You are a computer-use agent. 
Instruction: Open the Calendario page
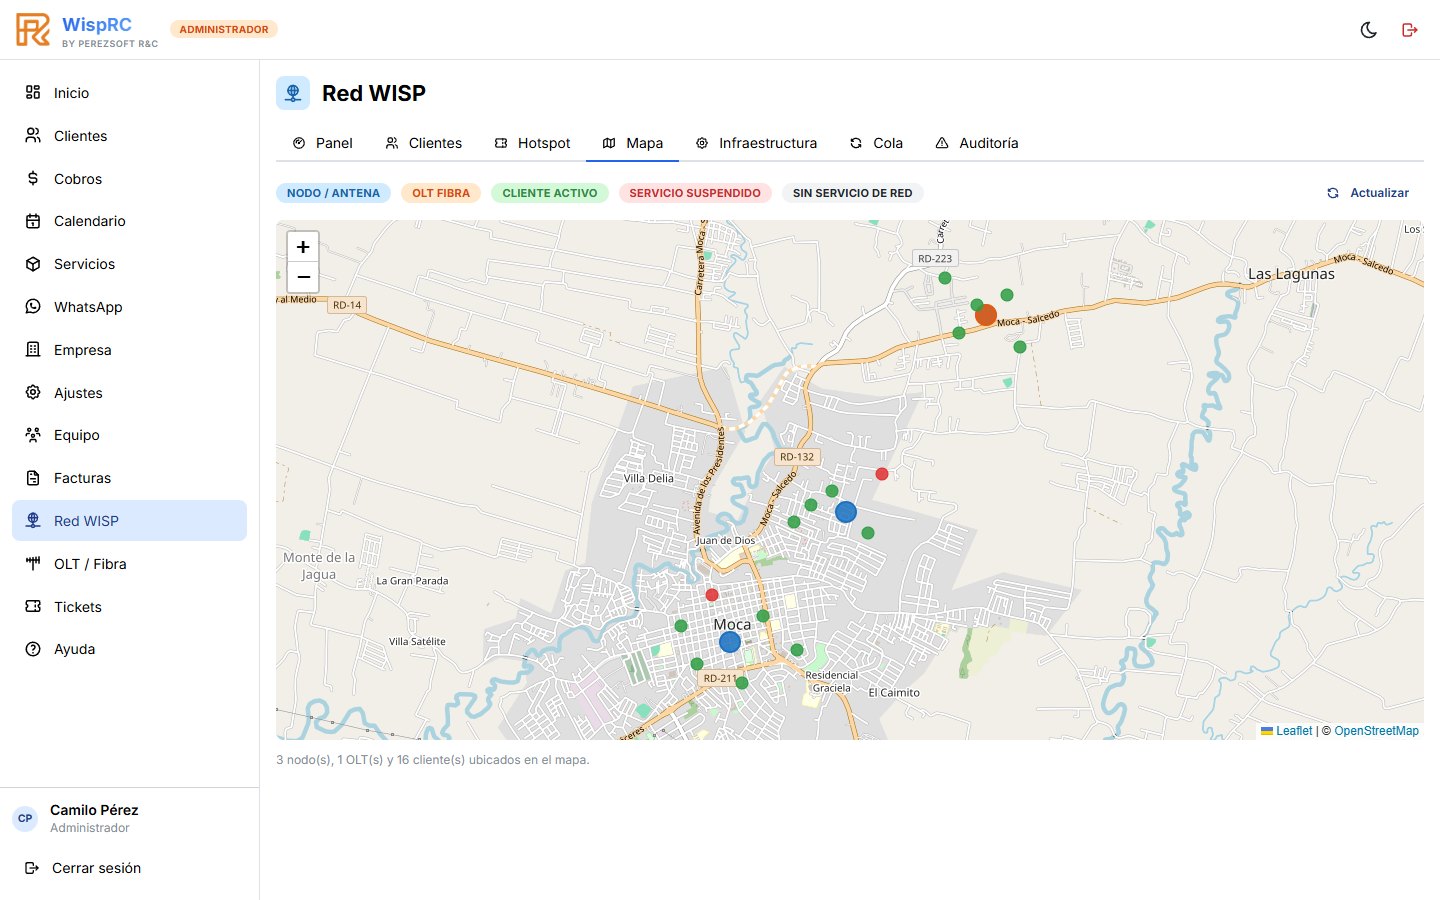(129, 221)
